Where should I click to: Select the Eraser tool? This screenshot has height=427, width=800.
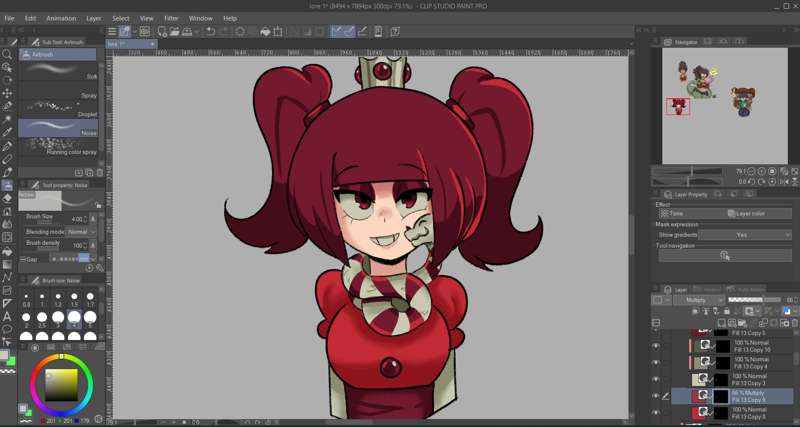(x=7, y=198)
